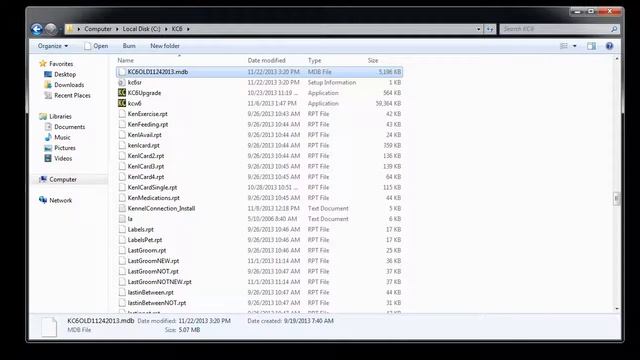Image resolution: width=640 pixels, height=360 pixels.
Task: Click the Videos library icon
Action: [x=48, y=158]
